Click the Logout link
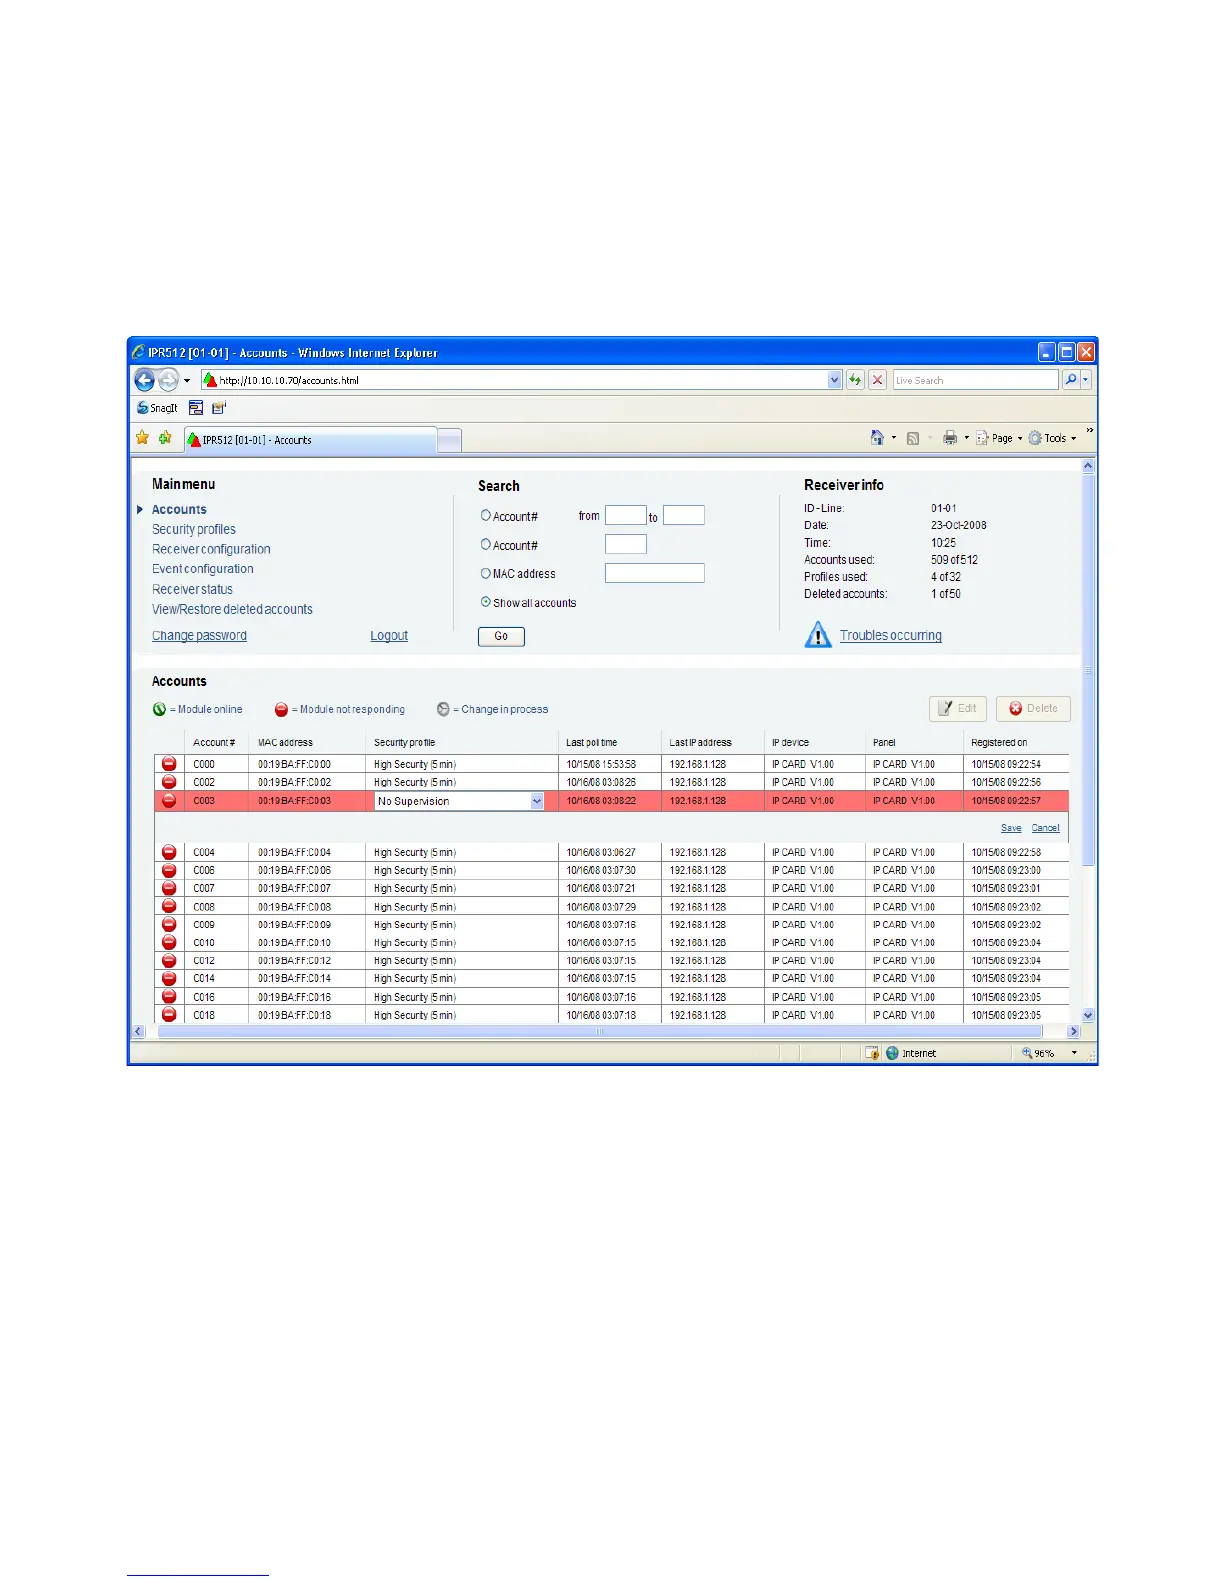This screenshot has width=1224, height=1584. (x=389, y=636)
